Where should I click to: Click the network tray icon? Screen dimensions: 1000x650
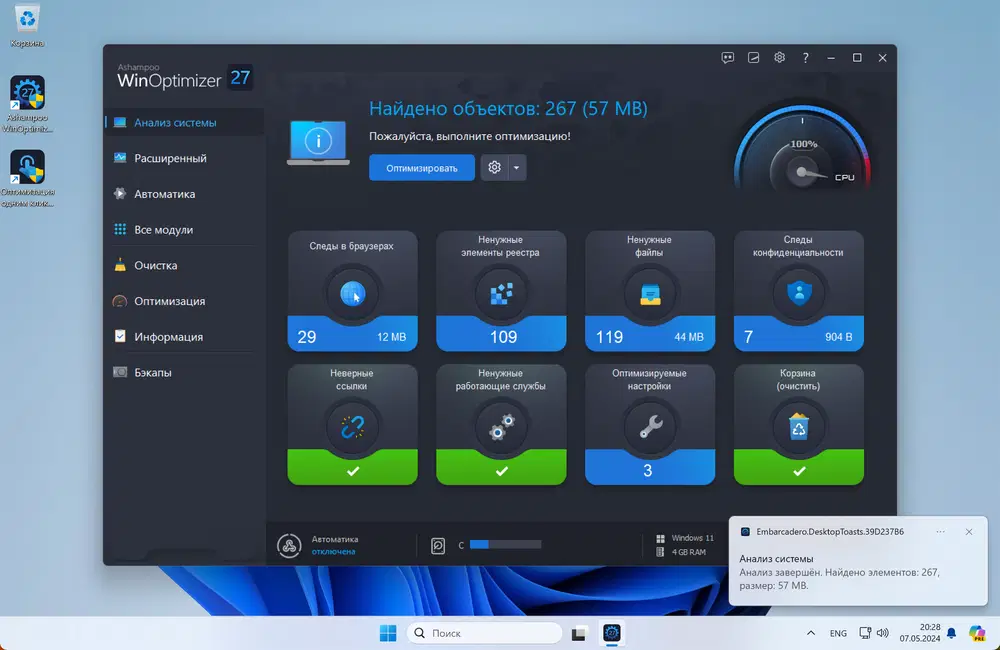[x=865, y=633]
